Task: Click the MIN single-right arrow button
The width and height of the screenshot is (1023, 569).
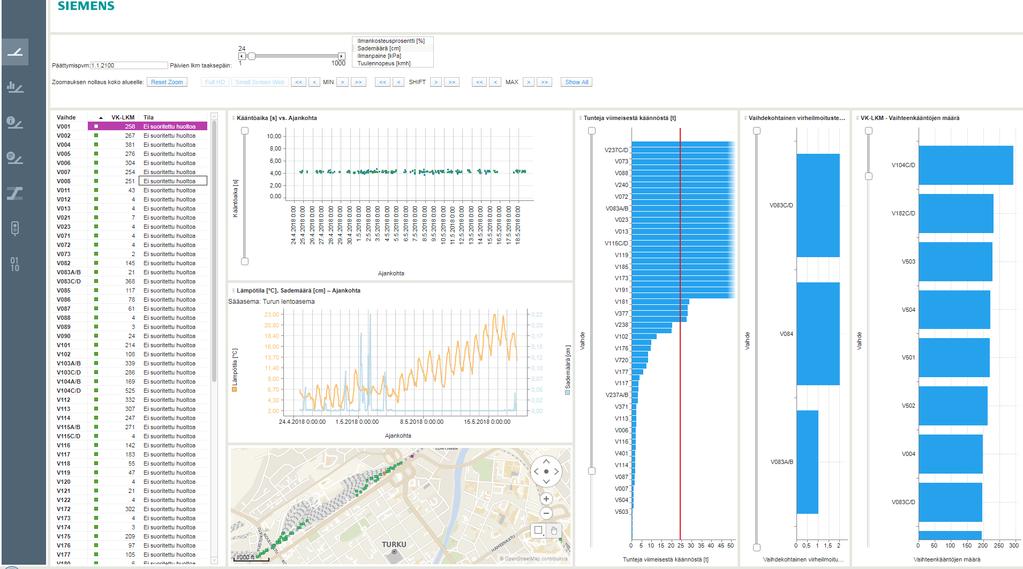Action: click(342, 82)
